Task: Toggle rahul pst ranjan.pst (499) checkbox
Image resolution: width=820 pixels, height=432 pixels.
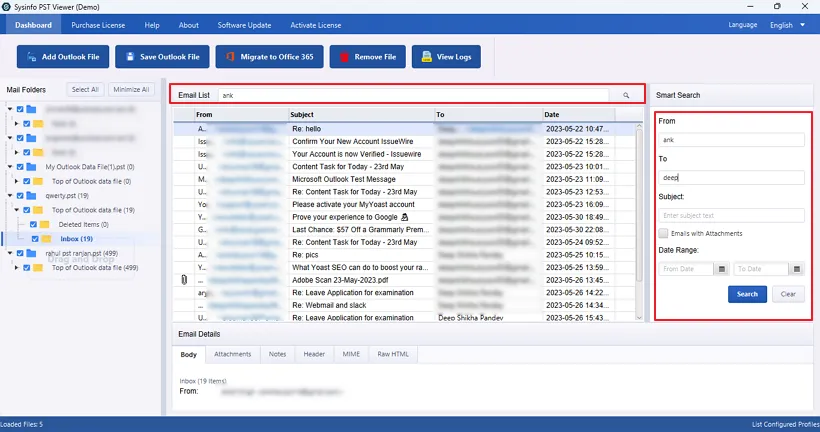Action: 20,253
